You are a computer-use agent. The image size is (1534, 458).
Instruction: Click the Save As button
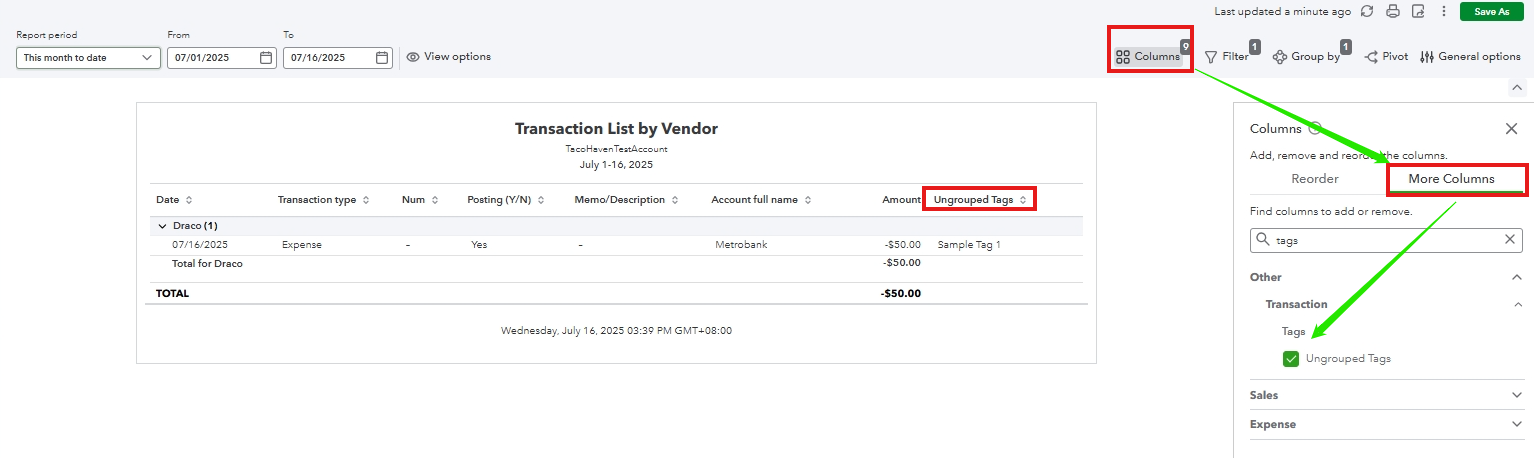tap(1491, 11)
